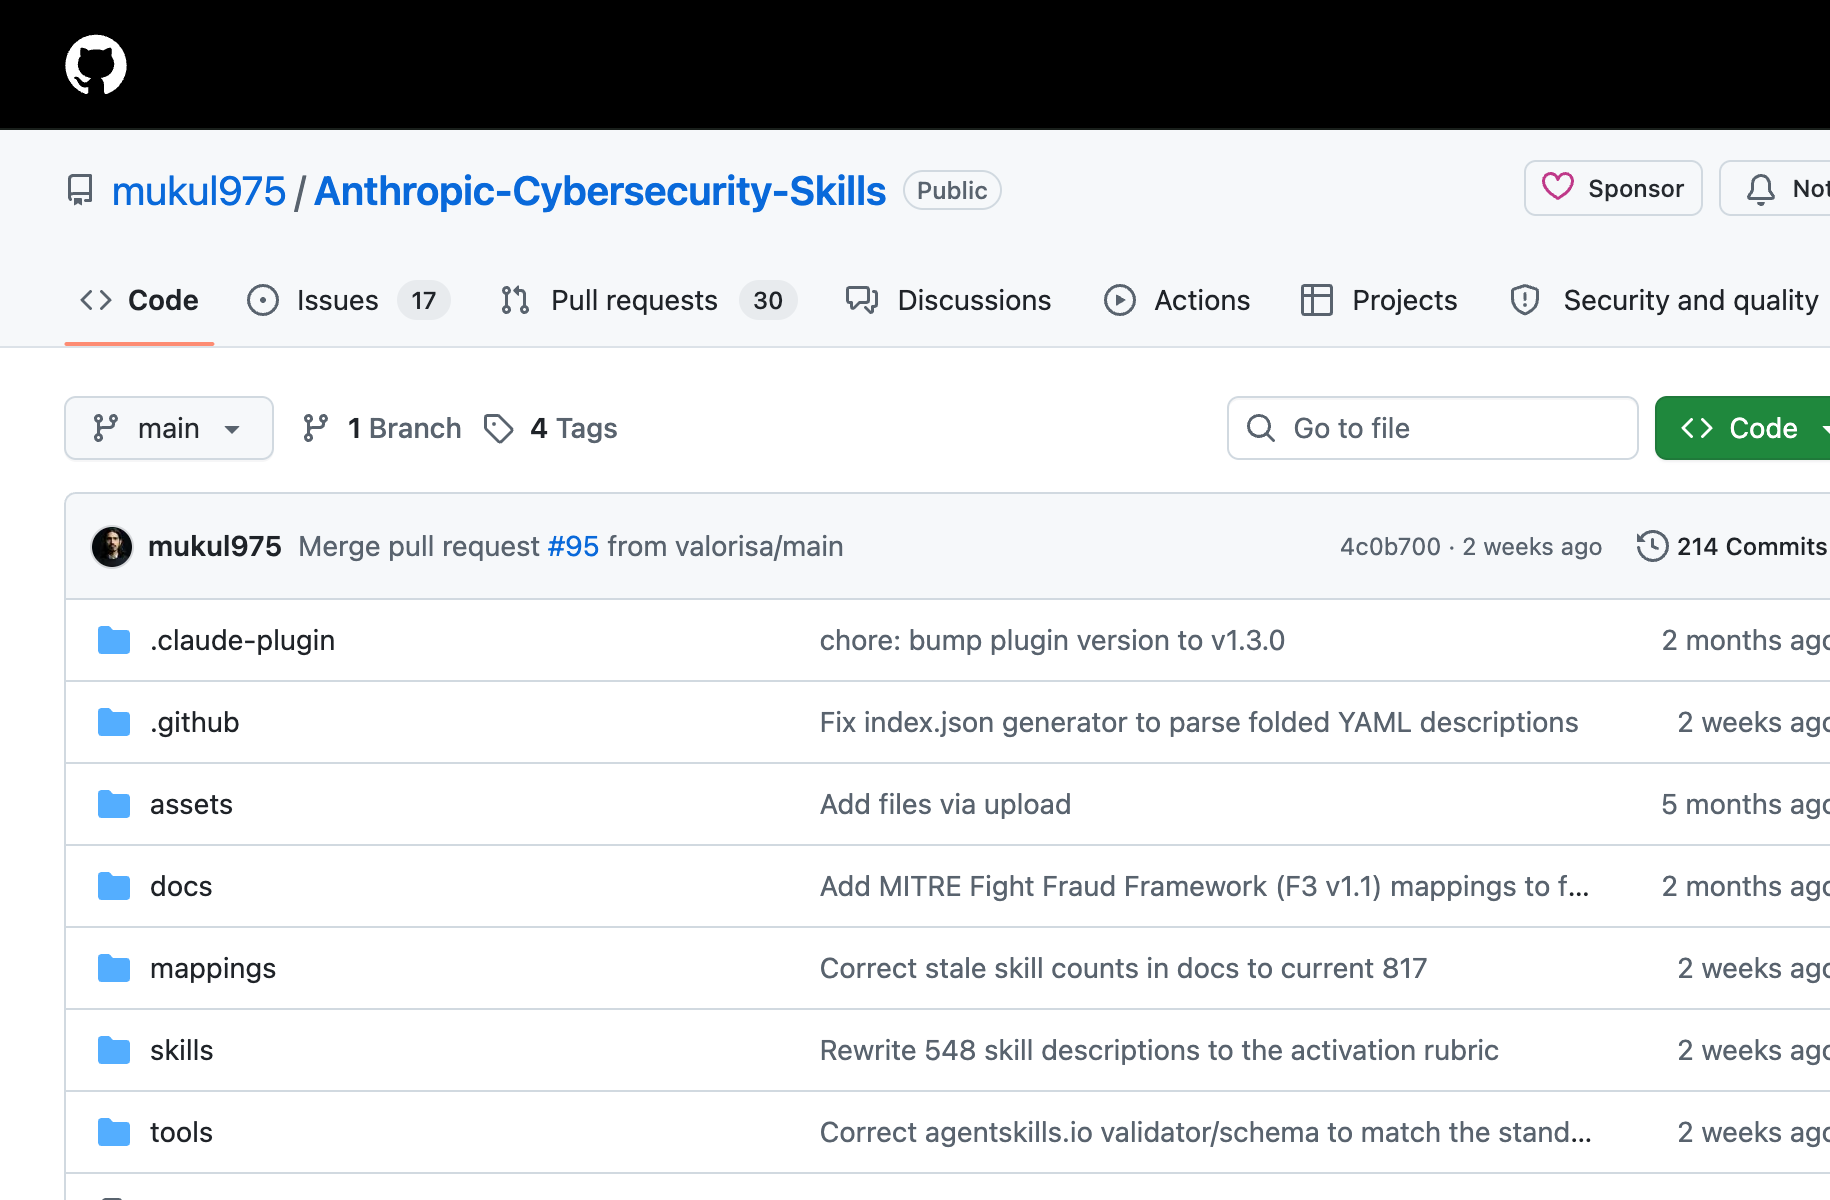The width and height of the screenshot is (1830, 1200).
Task: Click folder icon for assets
Action: tap(114, 804)
